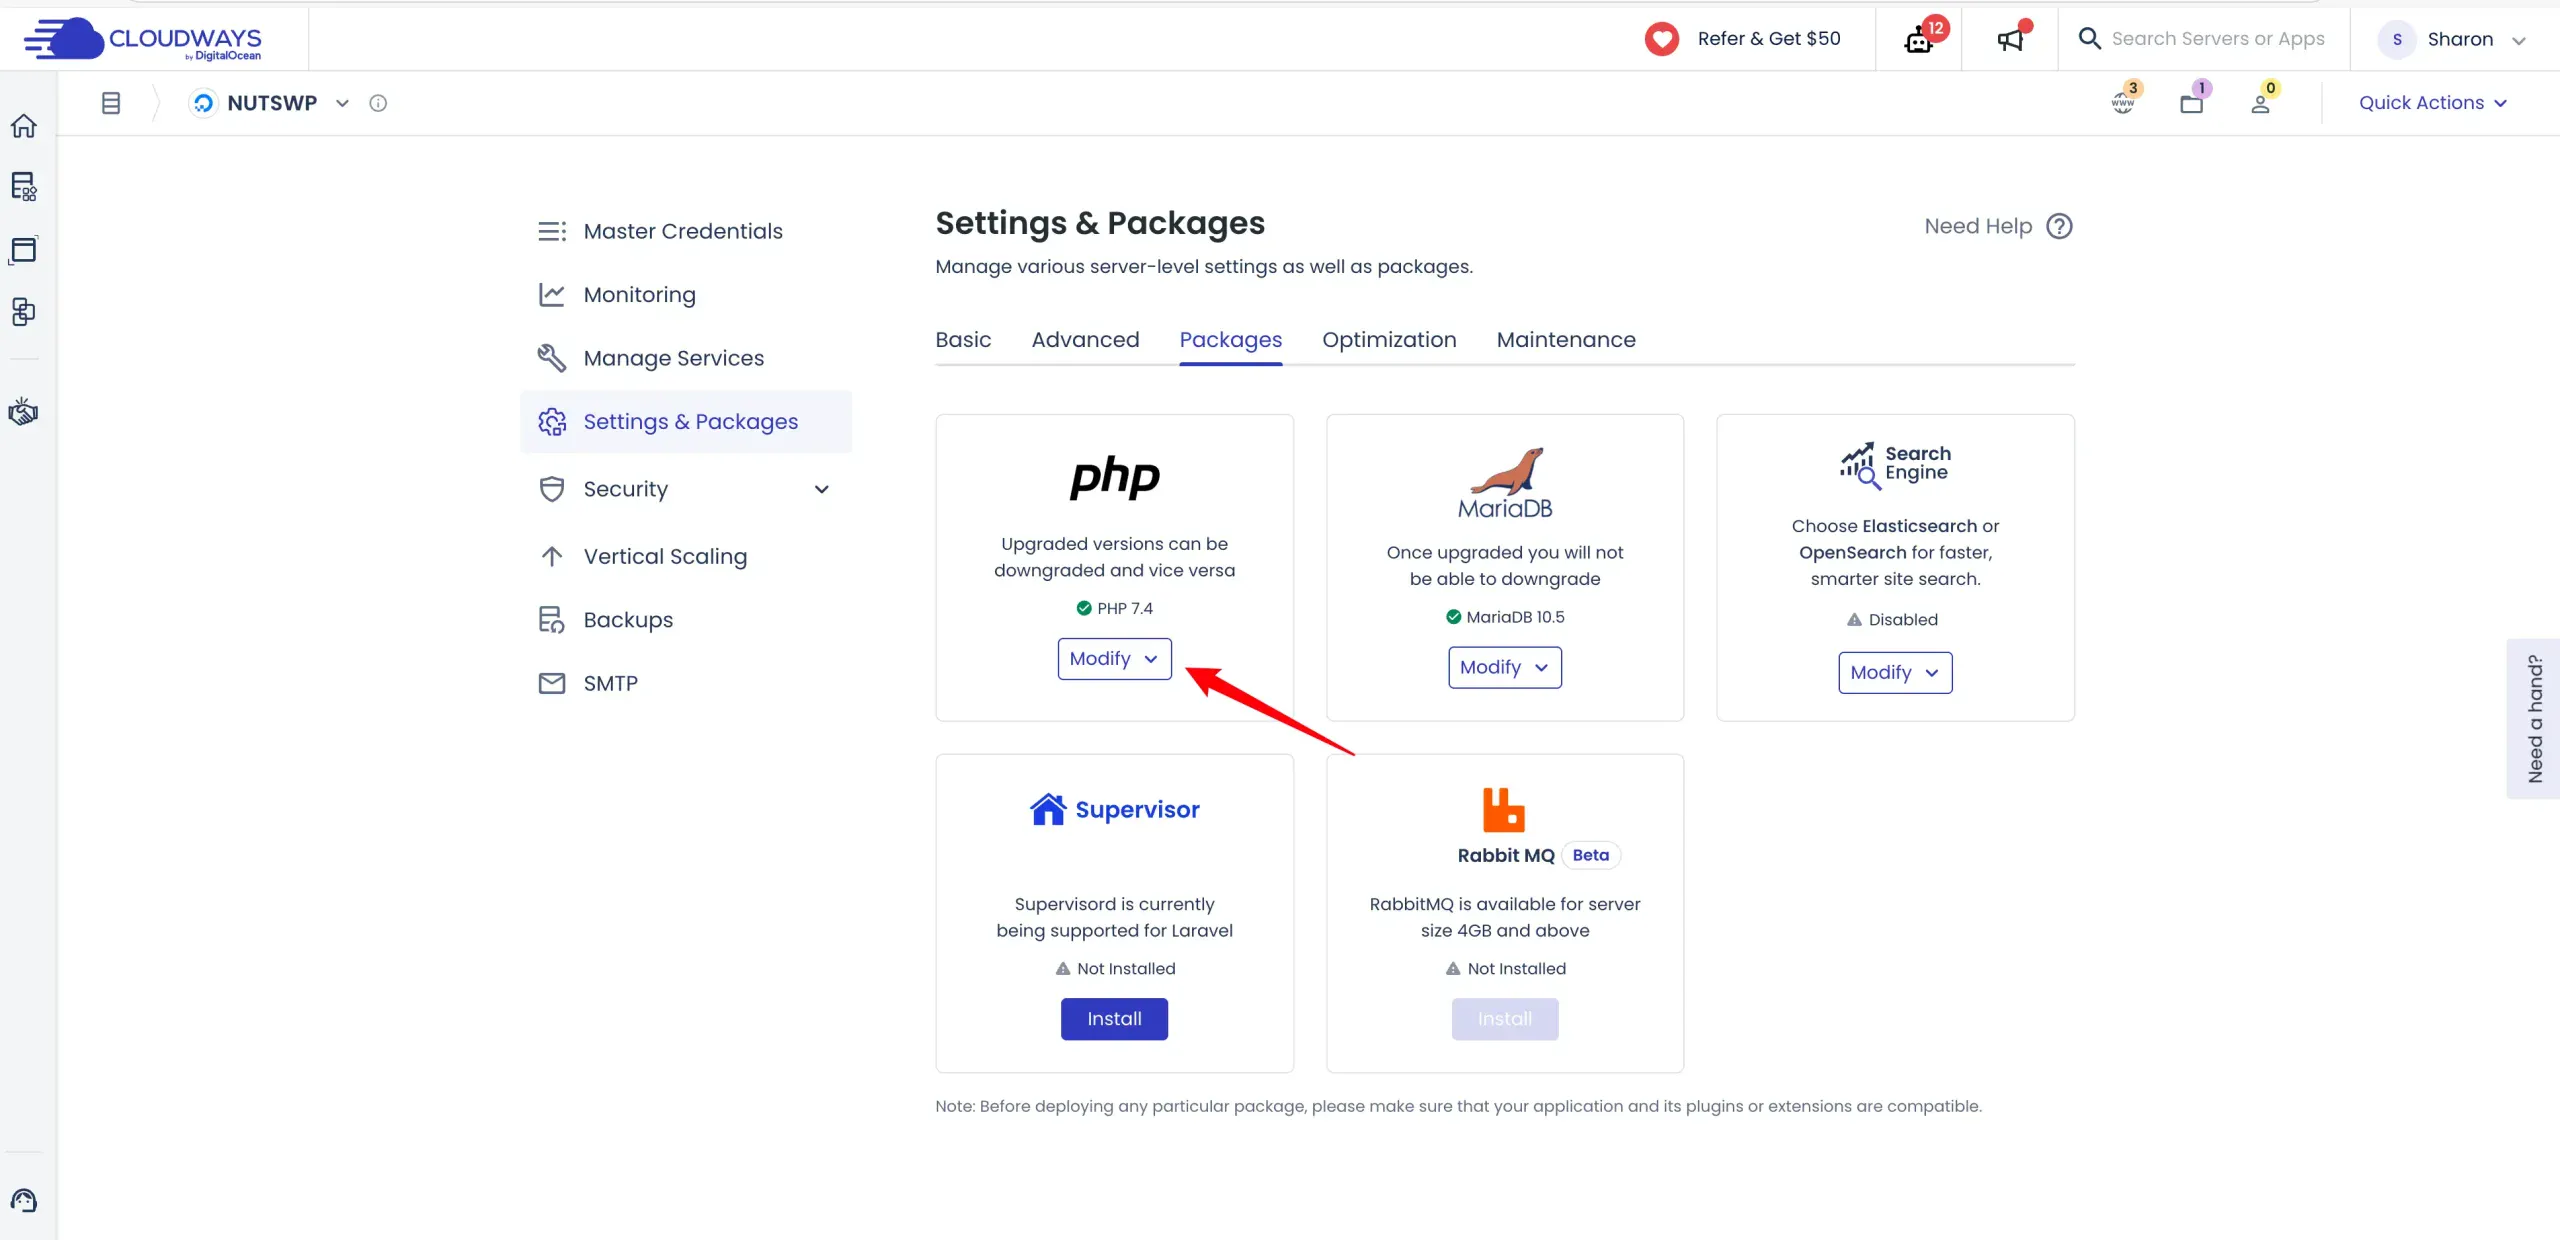
Task: Click the home icon in left sidebar
Action: tap(24, 126)
